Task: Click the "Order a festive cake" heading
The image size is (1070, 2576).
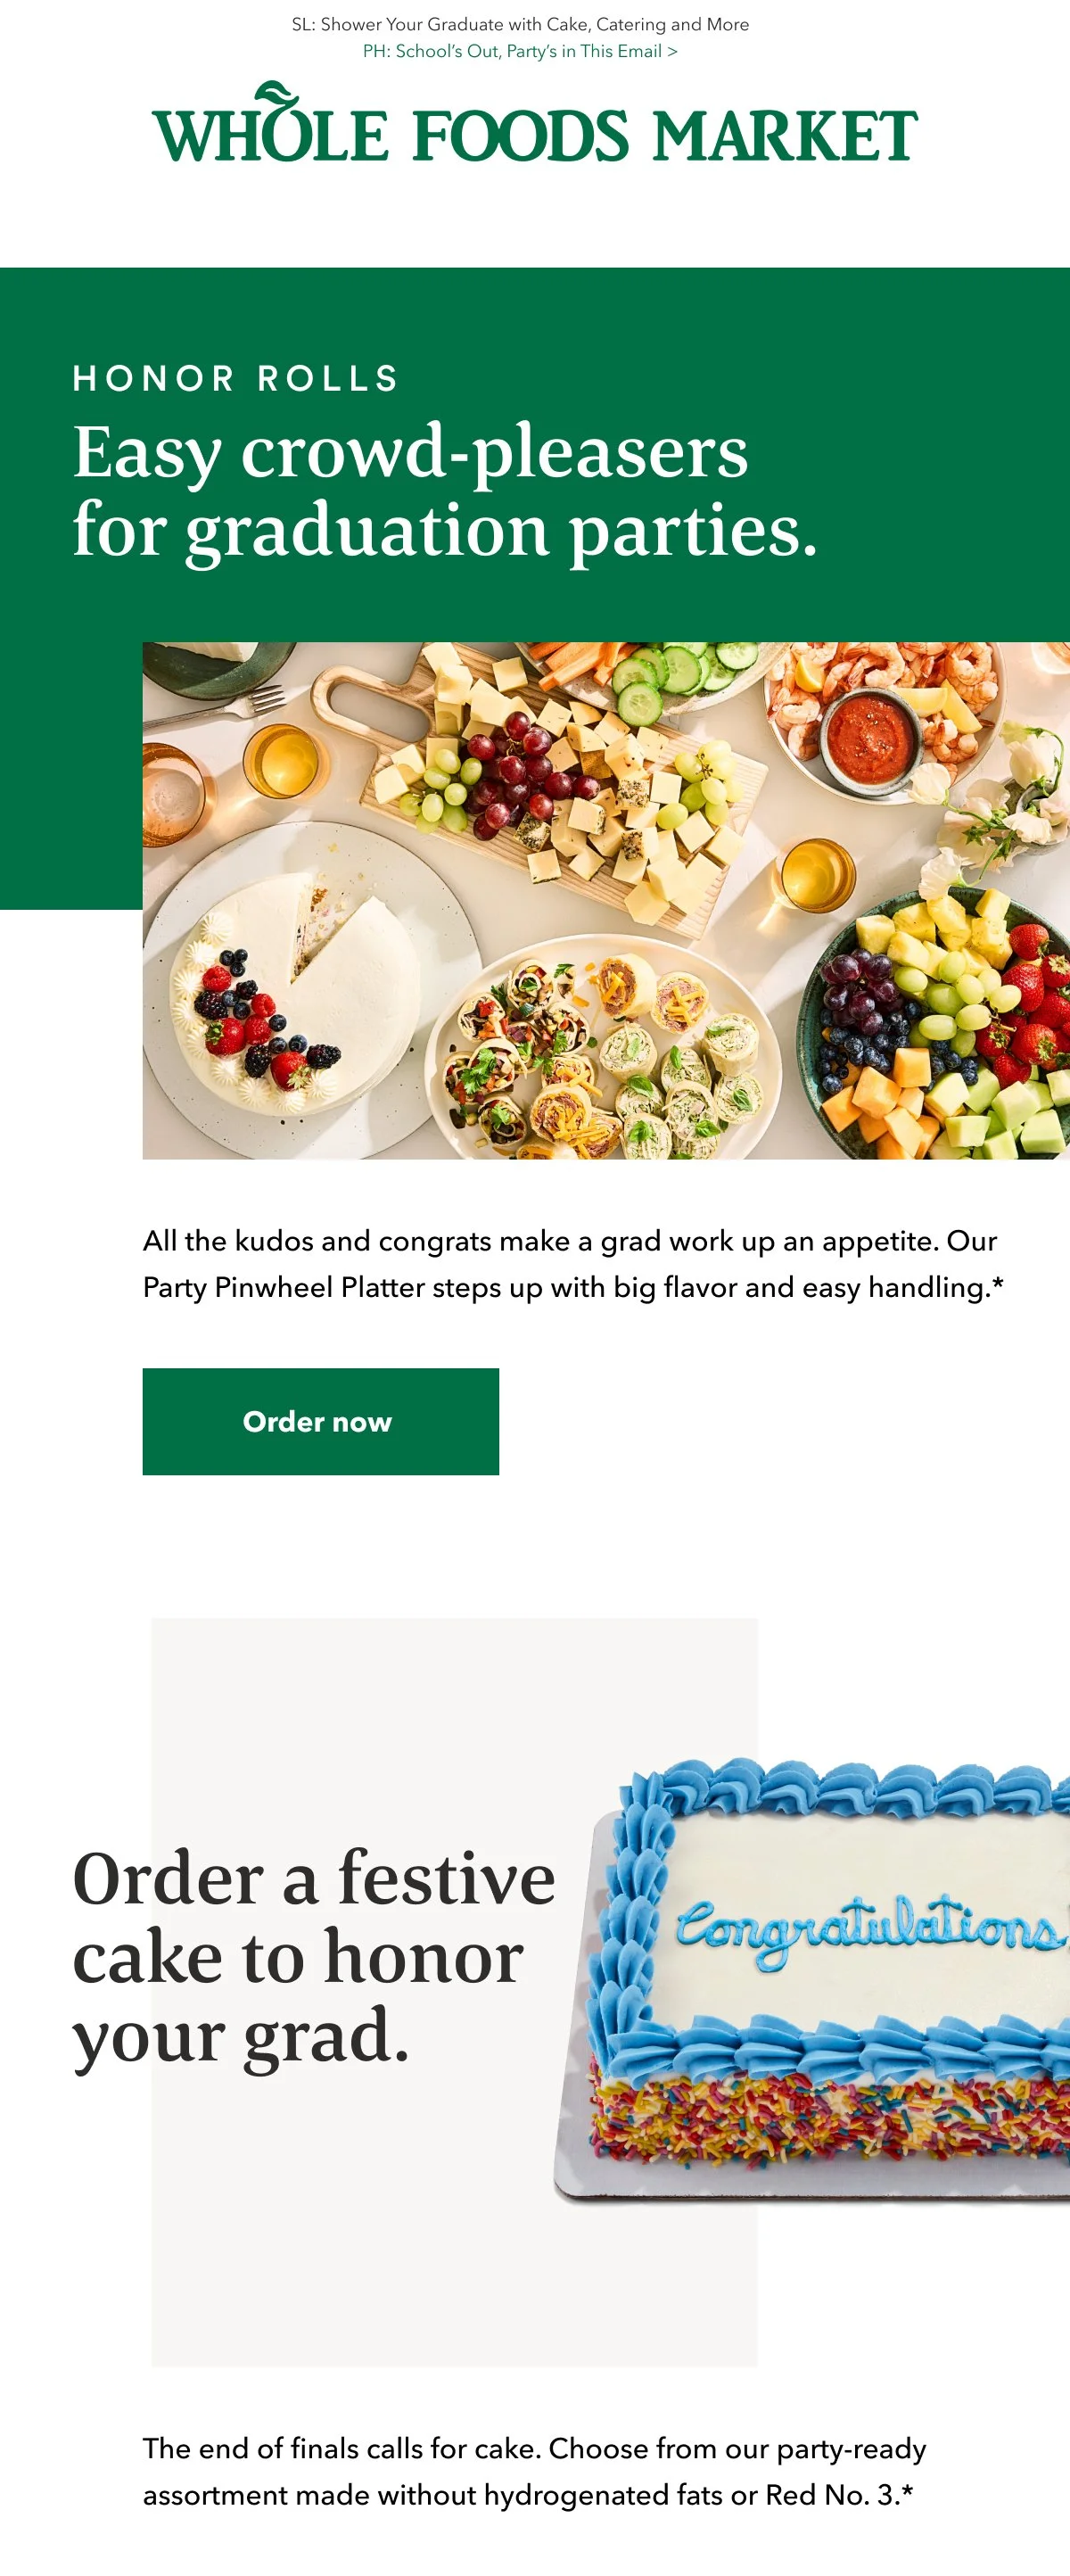Action: click(x=313, y=1957)
